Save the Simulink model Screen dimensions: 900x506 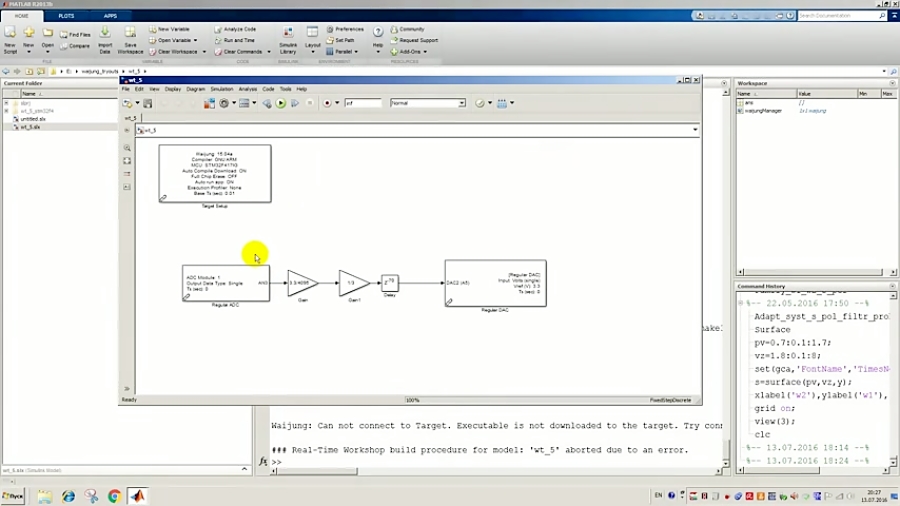click(148, 103)
